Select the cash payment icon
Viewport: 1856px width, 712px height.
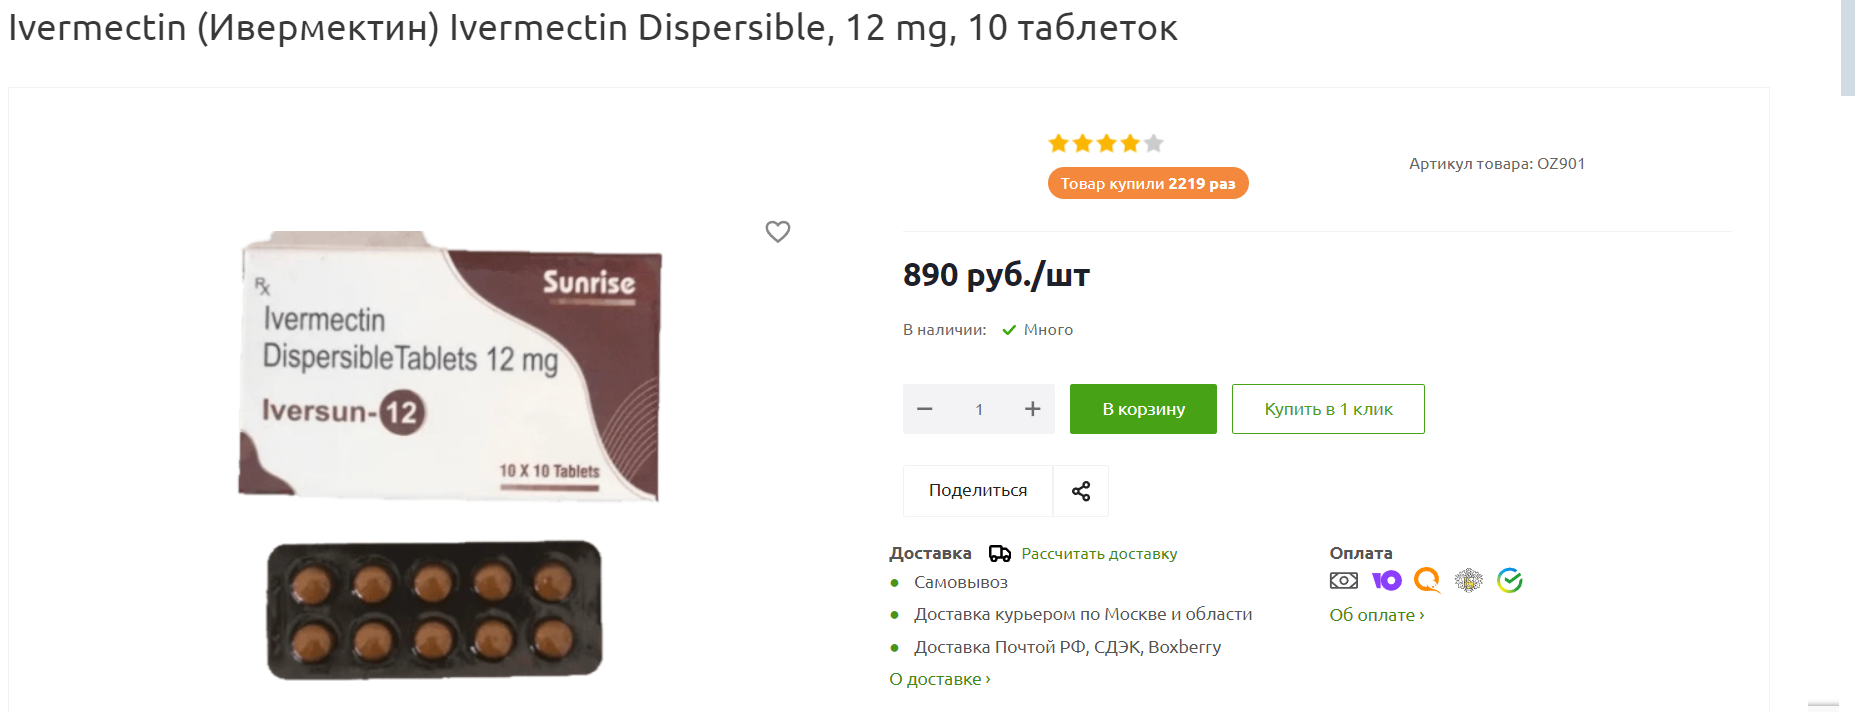point(1344,580)
